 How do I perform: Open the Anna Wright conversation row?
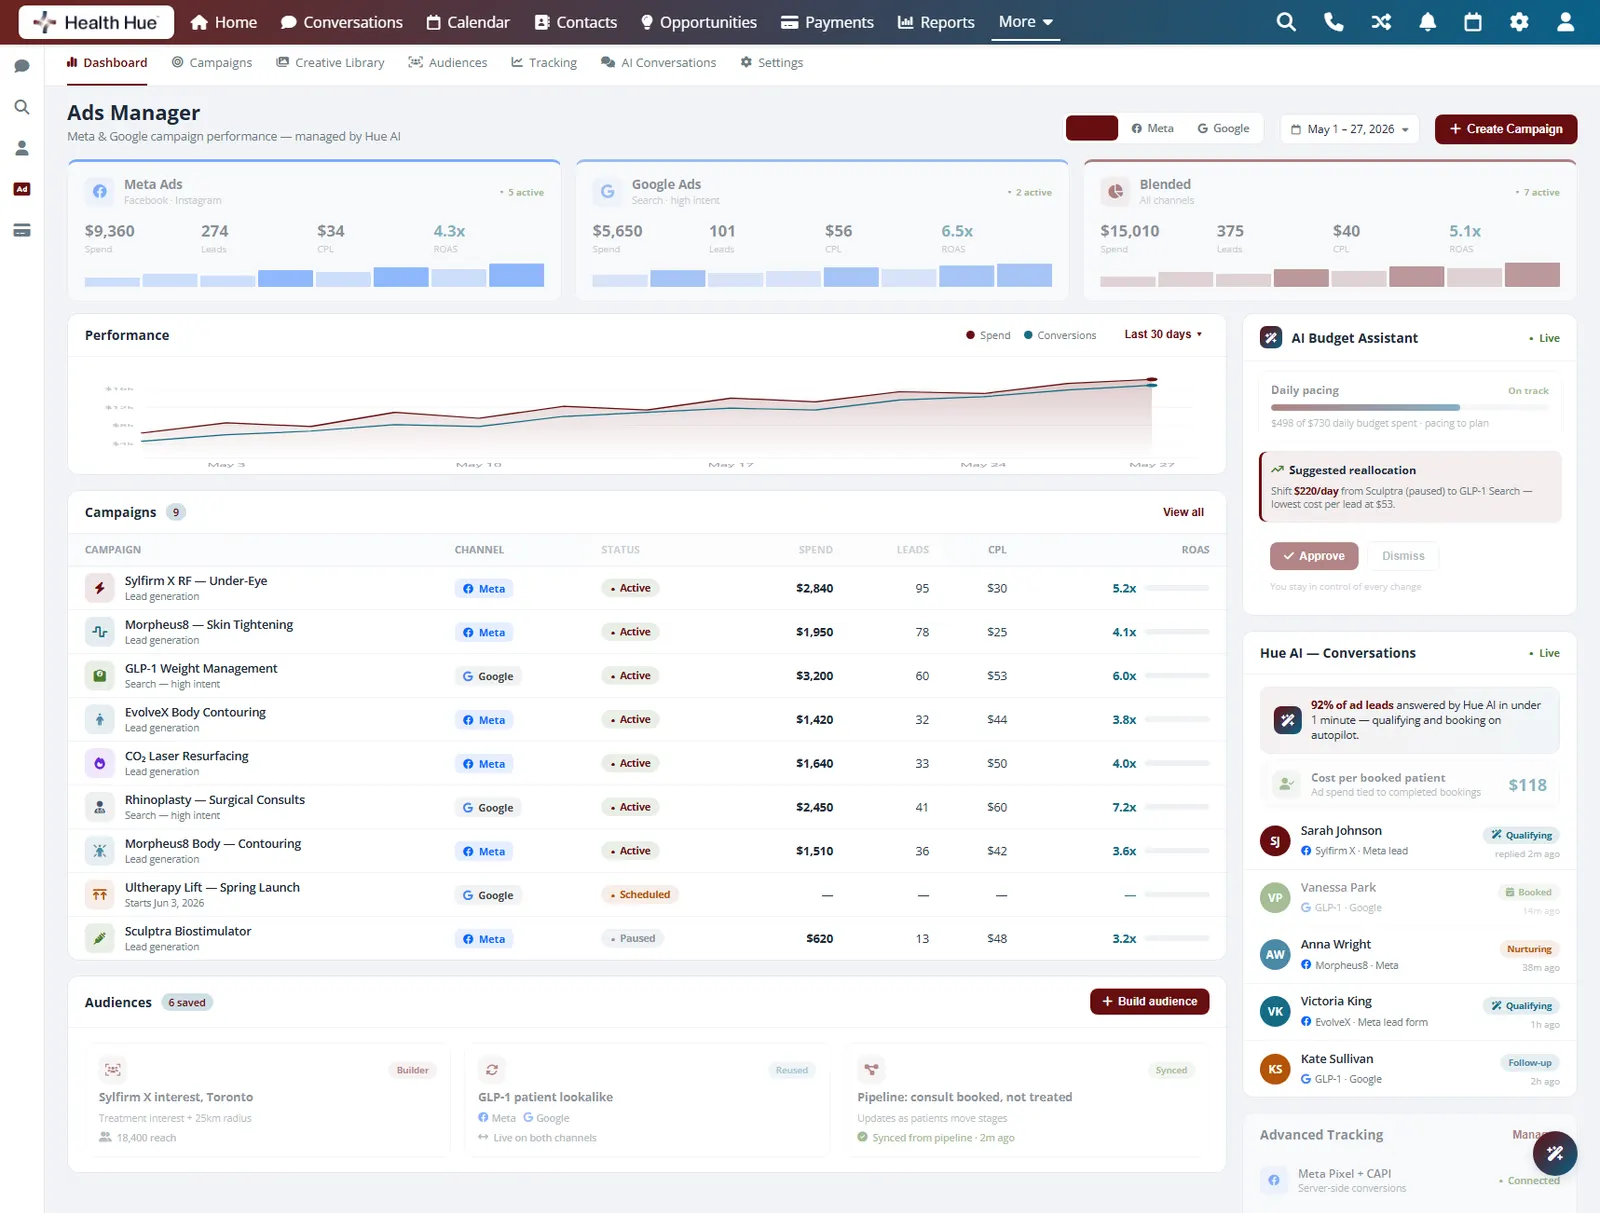(x=1409, y=955)
